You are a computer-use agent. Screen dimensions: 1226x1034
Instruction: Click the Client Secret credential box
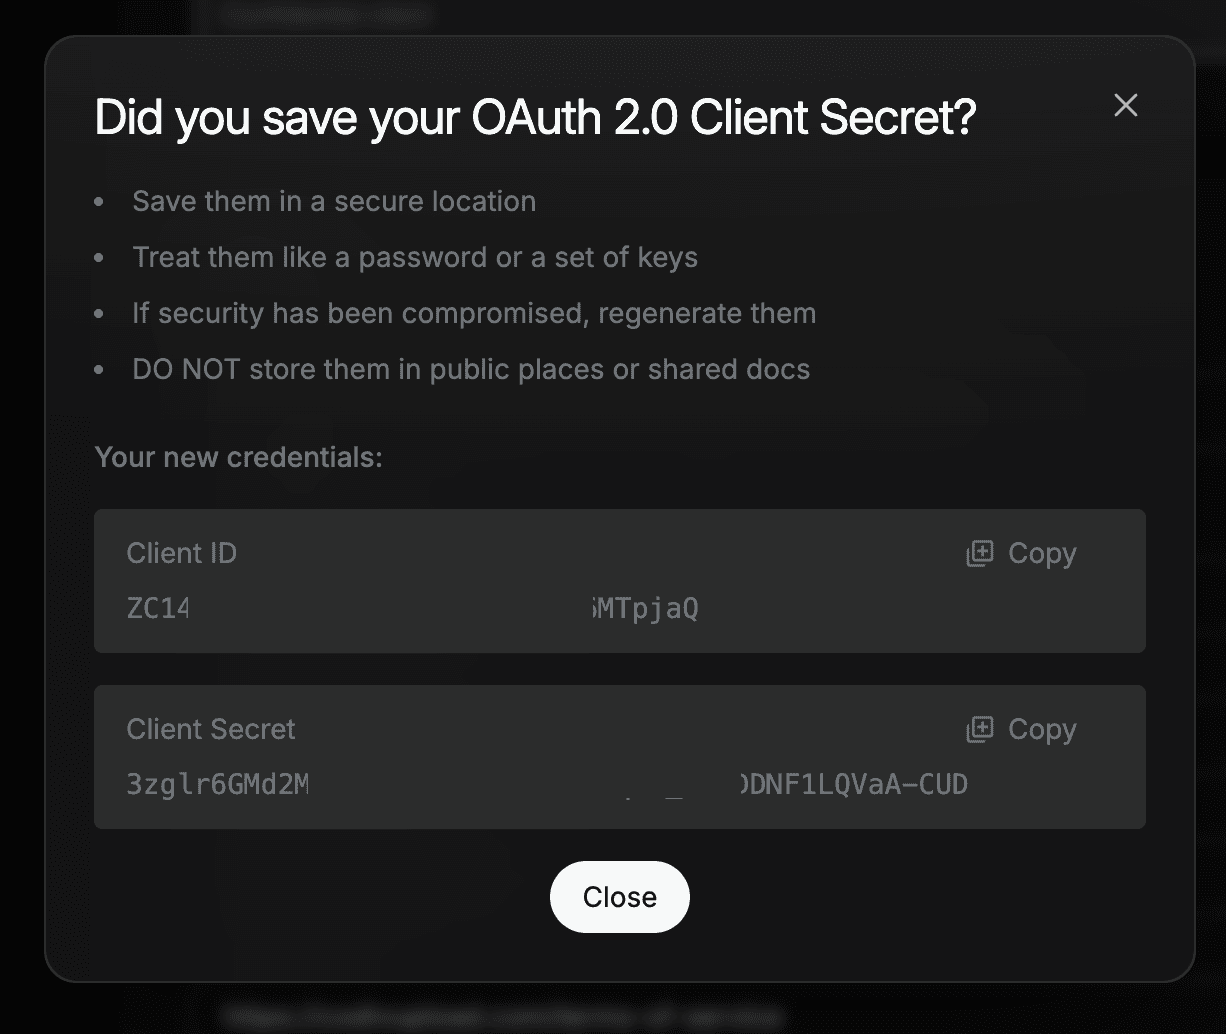coord(619,757)
